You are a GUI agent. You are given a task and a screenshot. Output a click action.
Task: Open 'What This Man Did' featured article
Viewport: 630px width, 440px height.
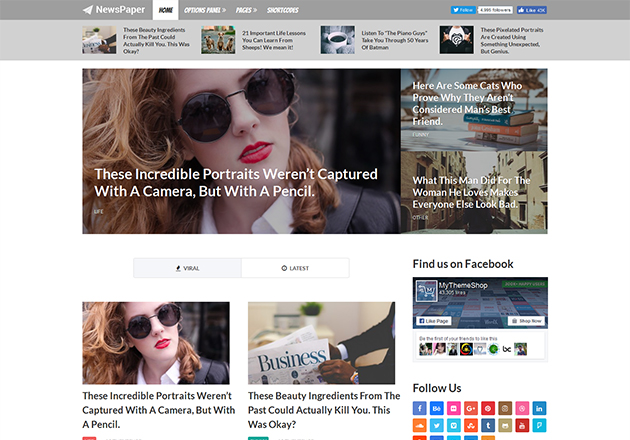tap(471, 192)
